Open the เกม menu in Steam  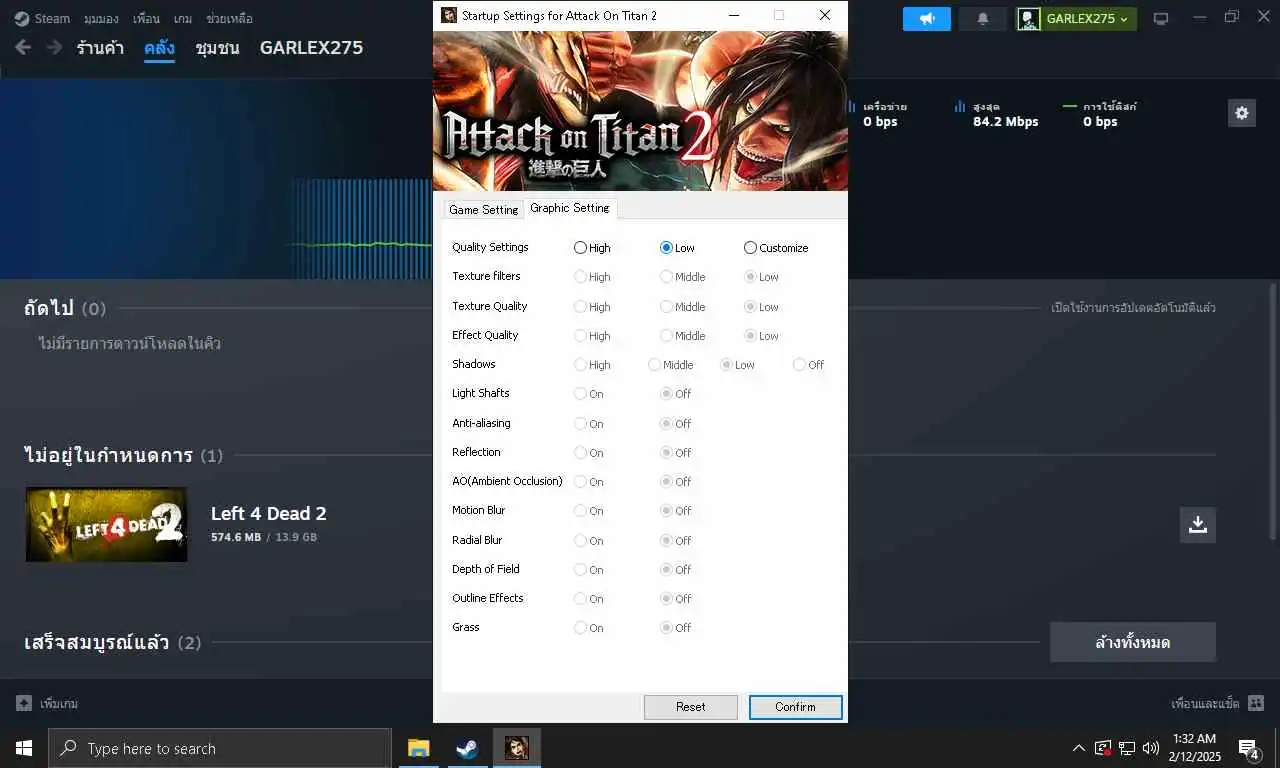coord(182,18)
